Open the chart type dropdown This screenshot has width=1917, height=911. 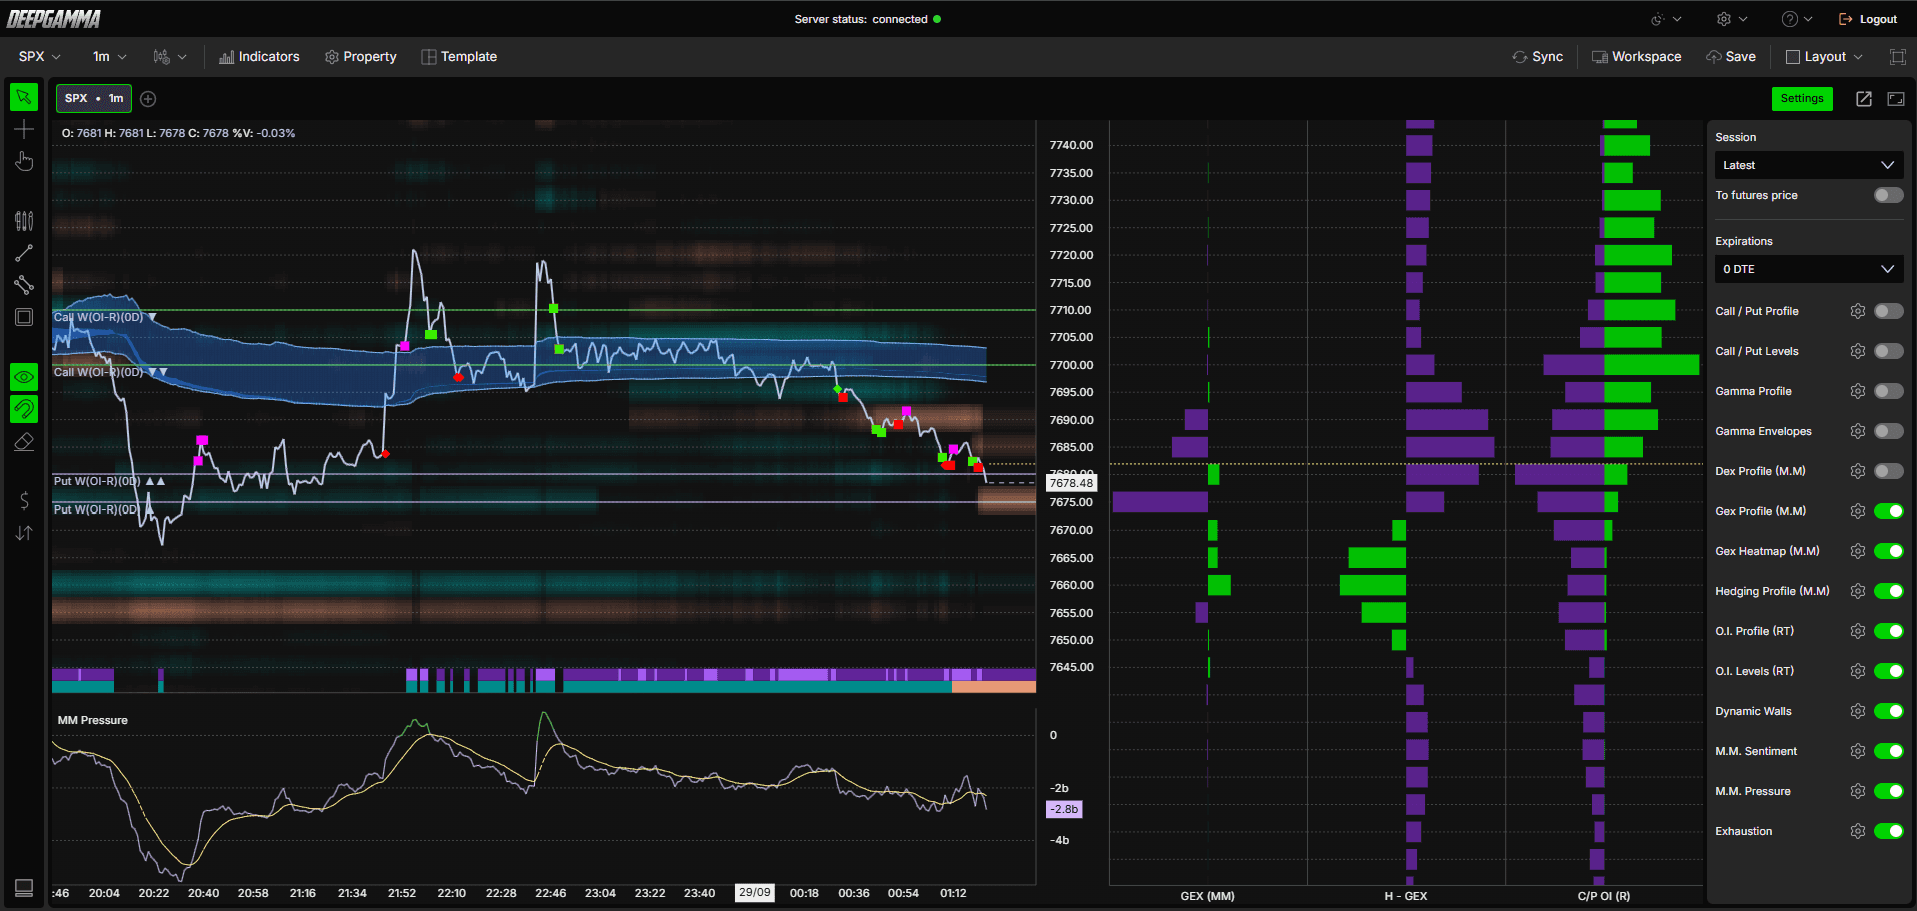pos(170,57)
